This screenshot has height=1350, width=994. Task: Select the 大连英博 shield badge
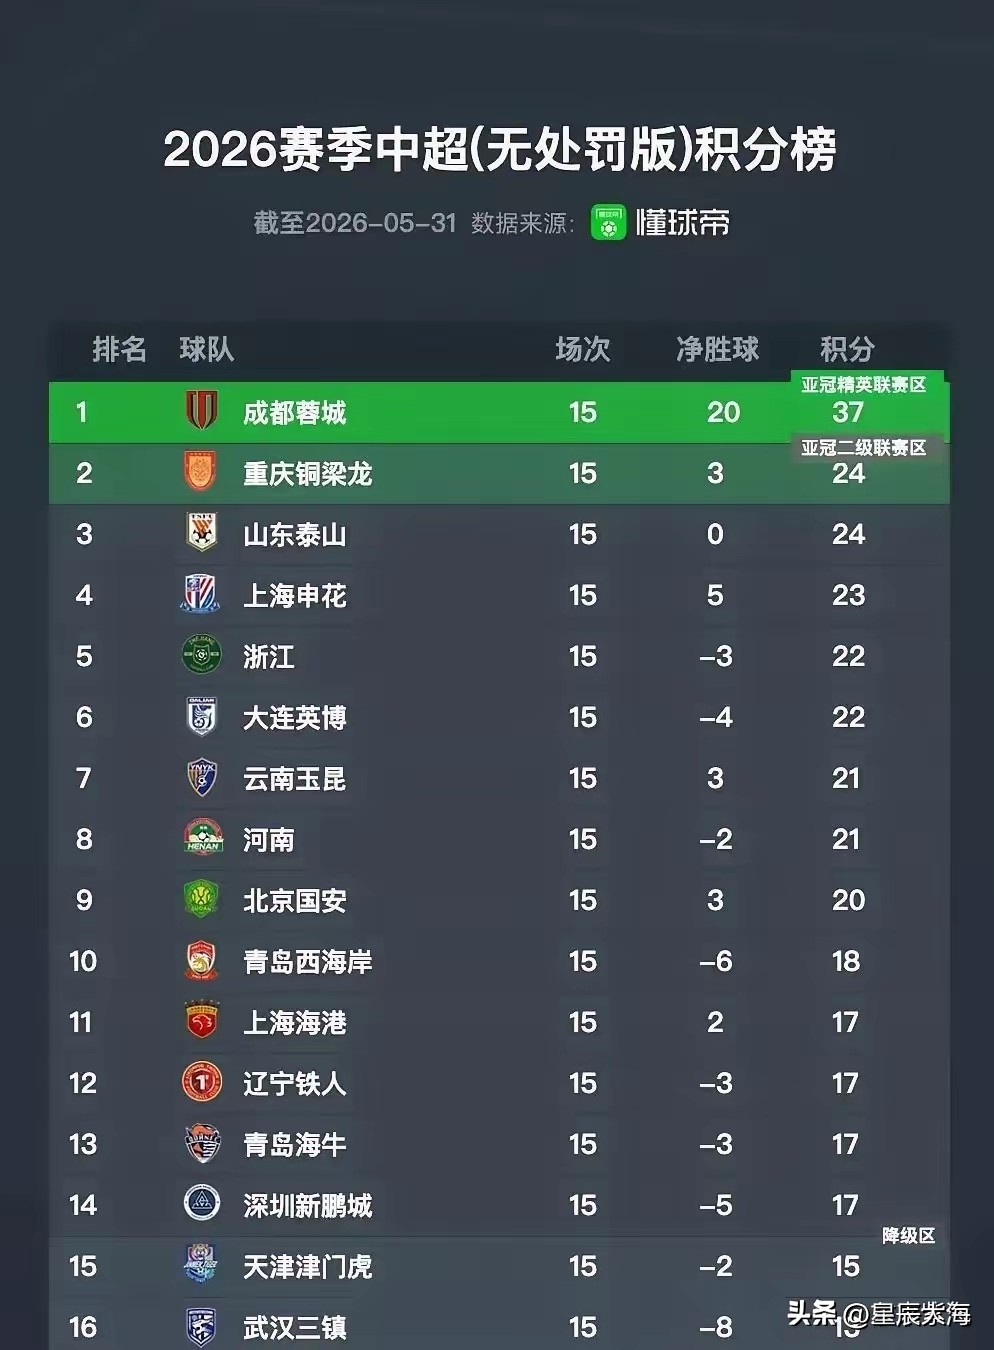point(202,716)
